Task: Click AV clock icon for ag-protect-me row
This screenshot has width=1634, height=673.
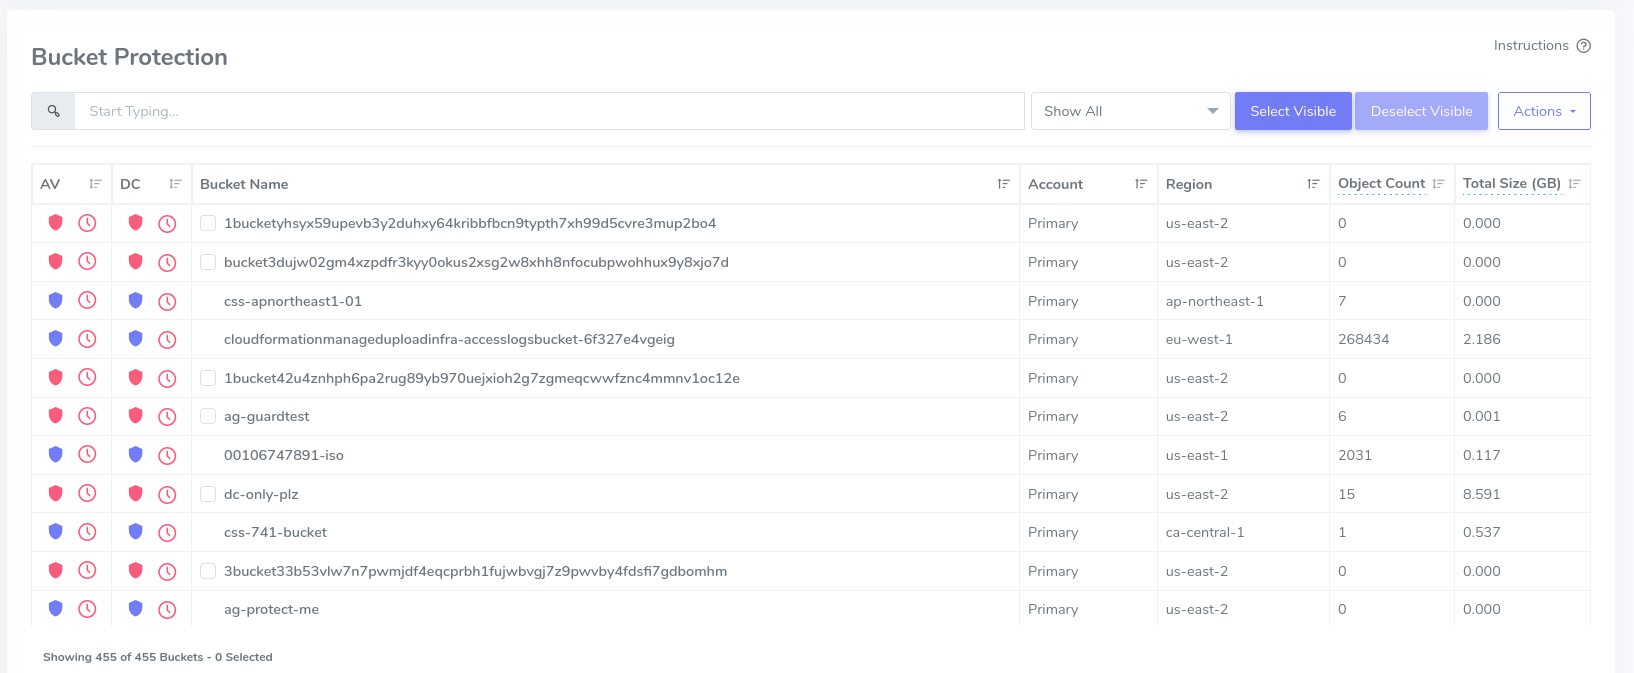Action: (x=88, y=608)
